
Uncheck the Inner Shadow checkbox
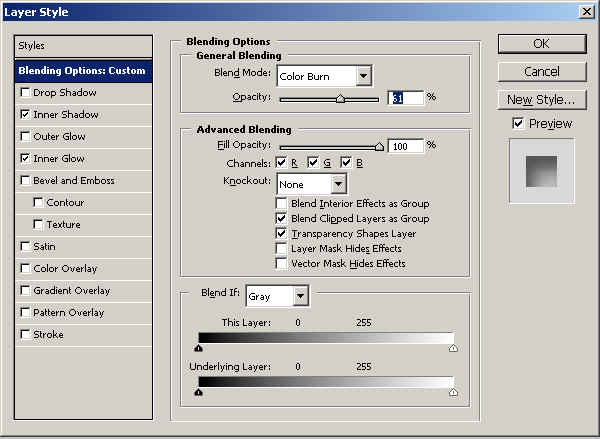(x=25, y=114)
